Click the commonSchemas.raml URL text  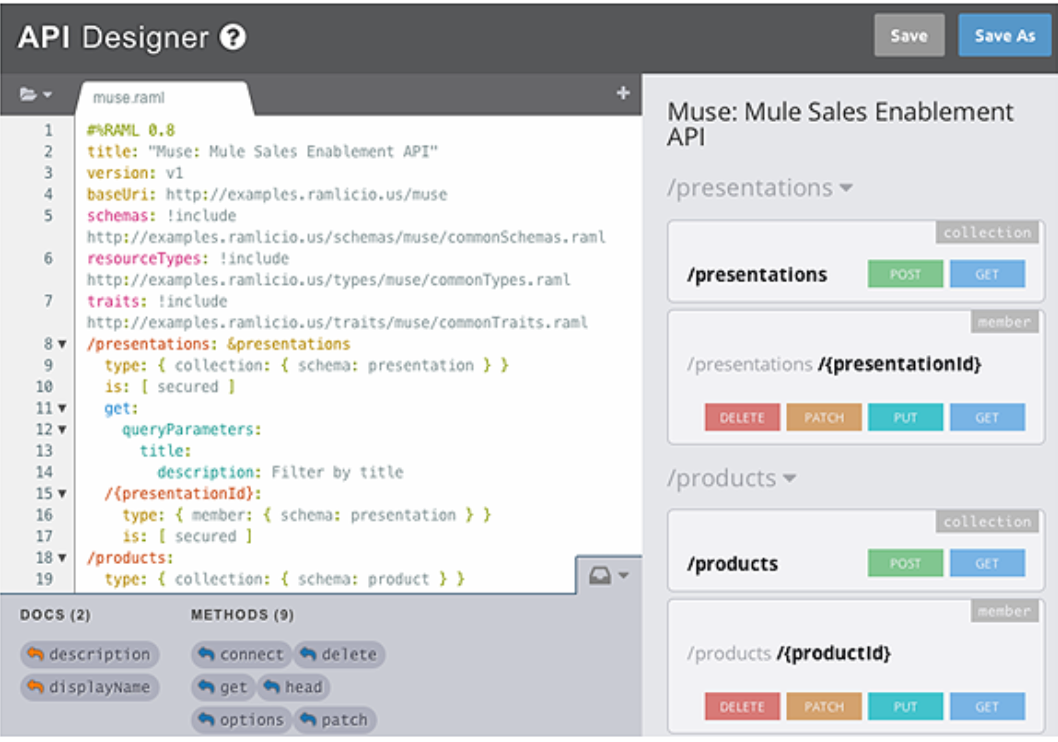click(x=346, y=237)
